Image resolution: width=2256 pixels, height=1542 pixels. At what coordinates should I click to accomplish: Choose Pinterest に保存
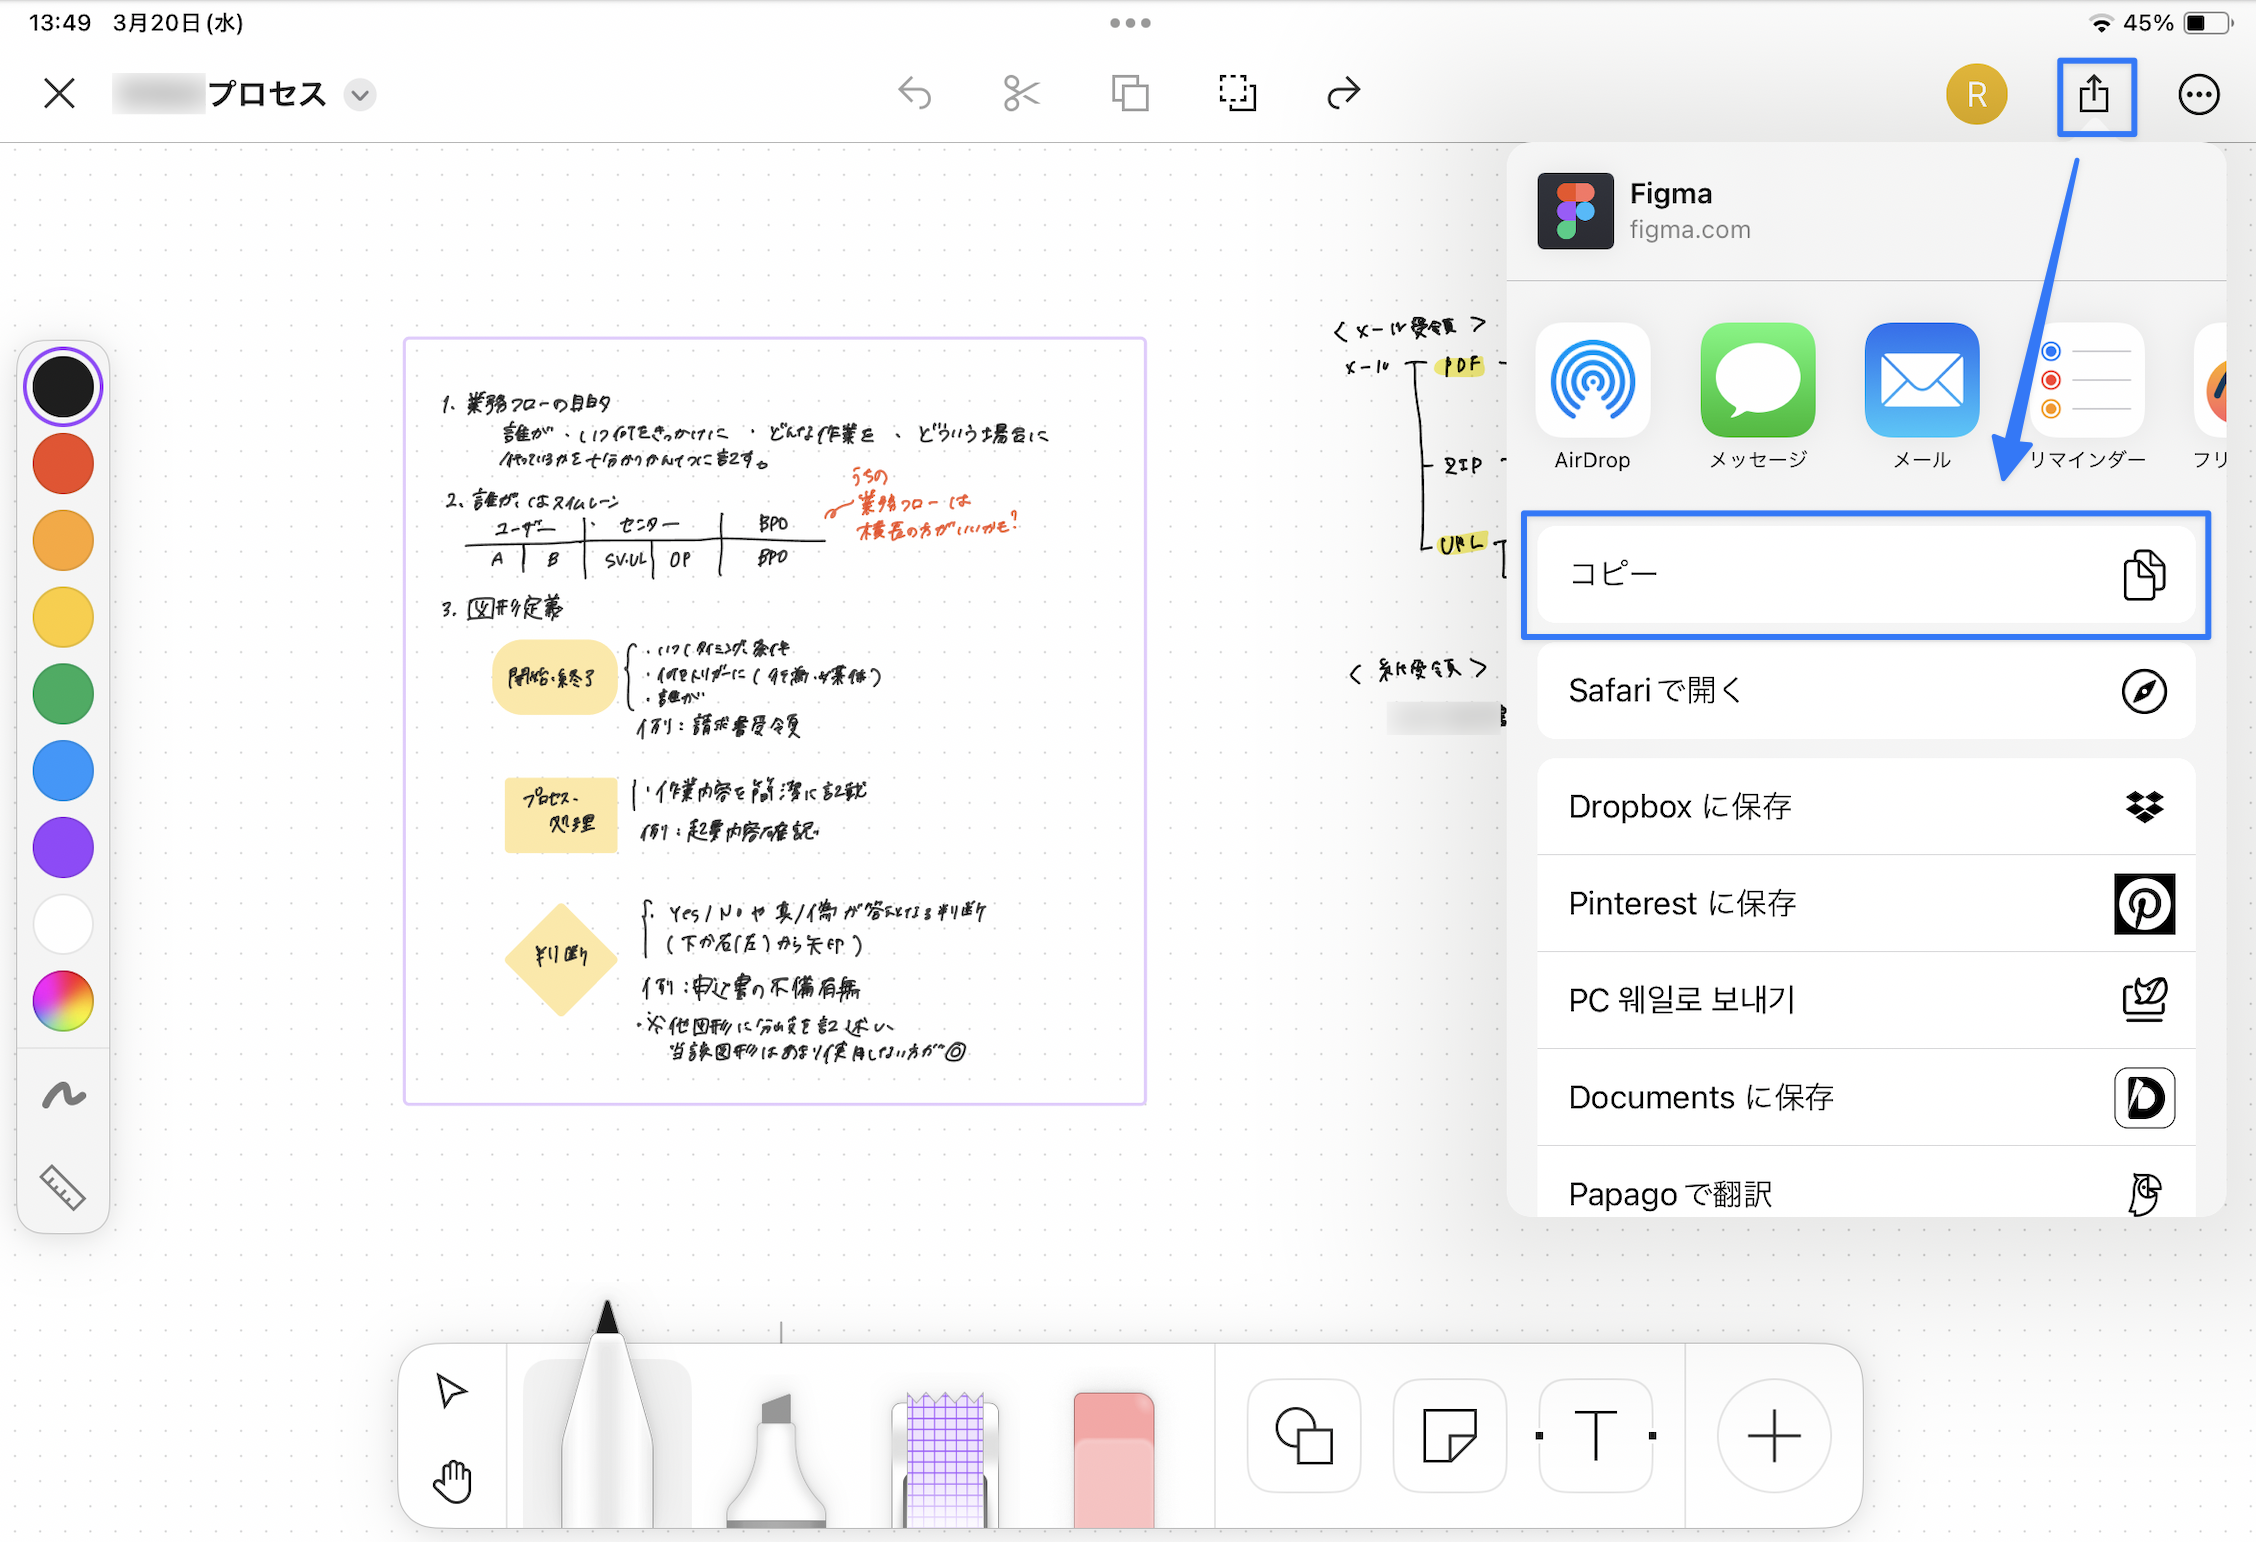pyautogui.click(x=1866, y=903)
